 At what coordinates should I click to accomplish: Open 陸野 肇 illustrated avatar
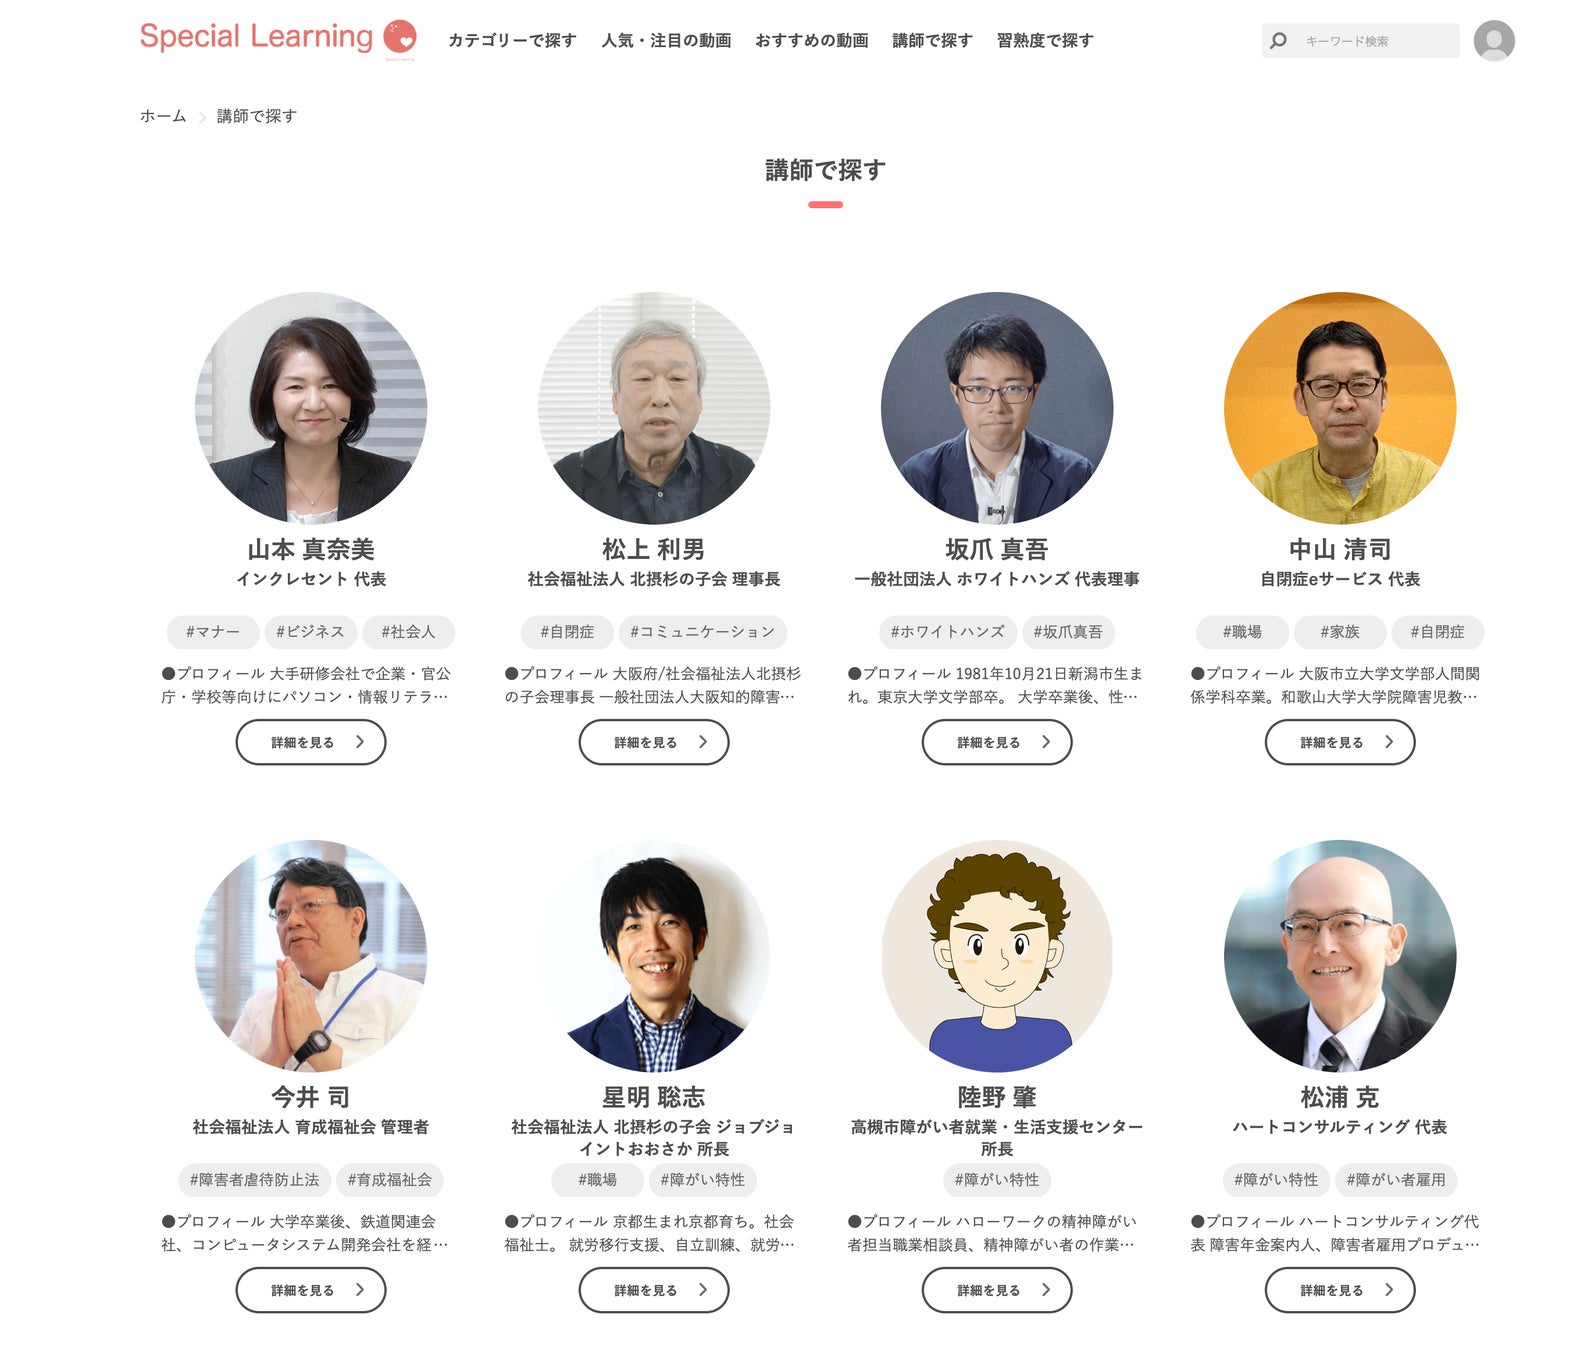997,956
